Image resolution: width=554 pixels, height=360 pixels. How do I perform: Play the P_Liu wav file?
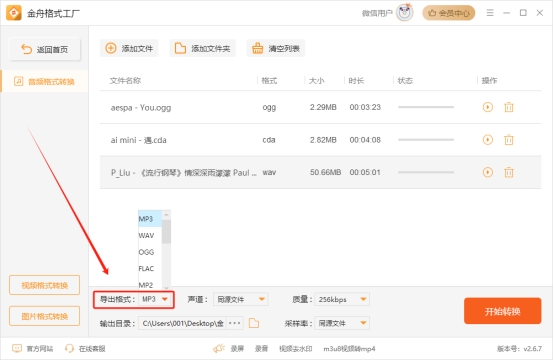pos(488,172)
